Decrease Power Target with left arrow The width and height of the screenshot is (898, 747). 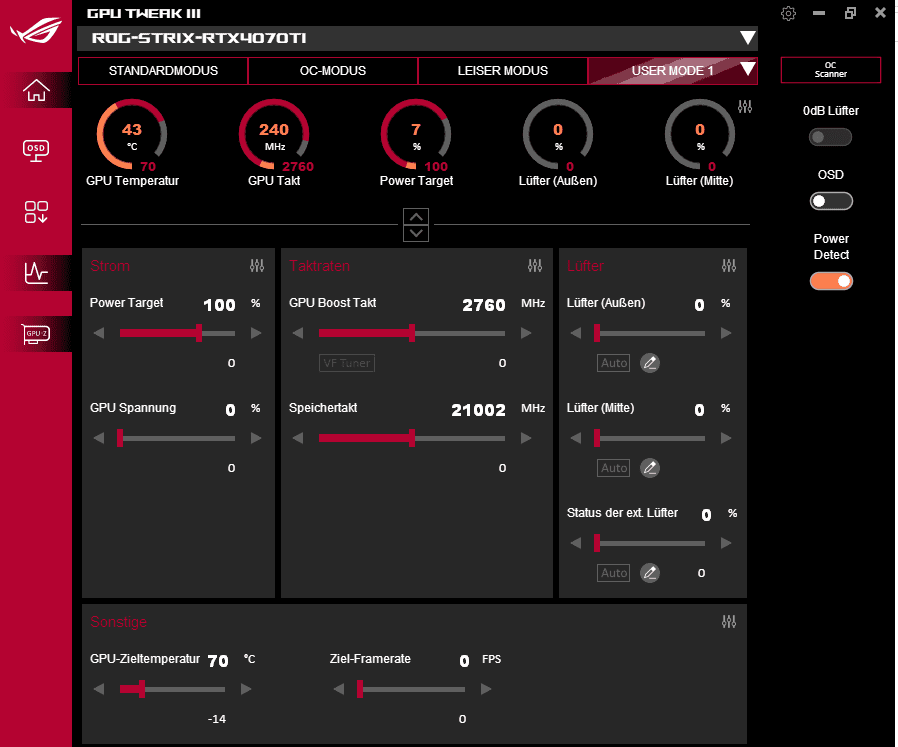99,333
